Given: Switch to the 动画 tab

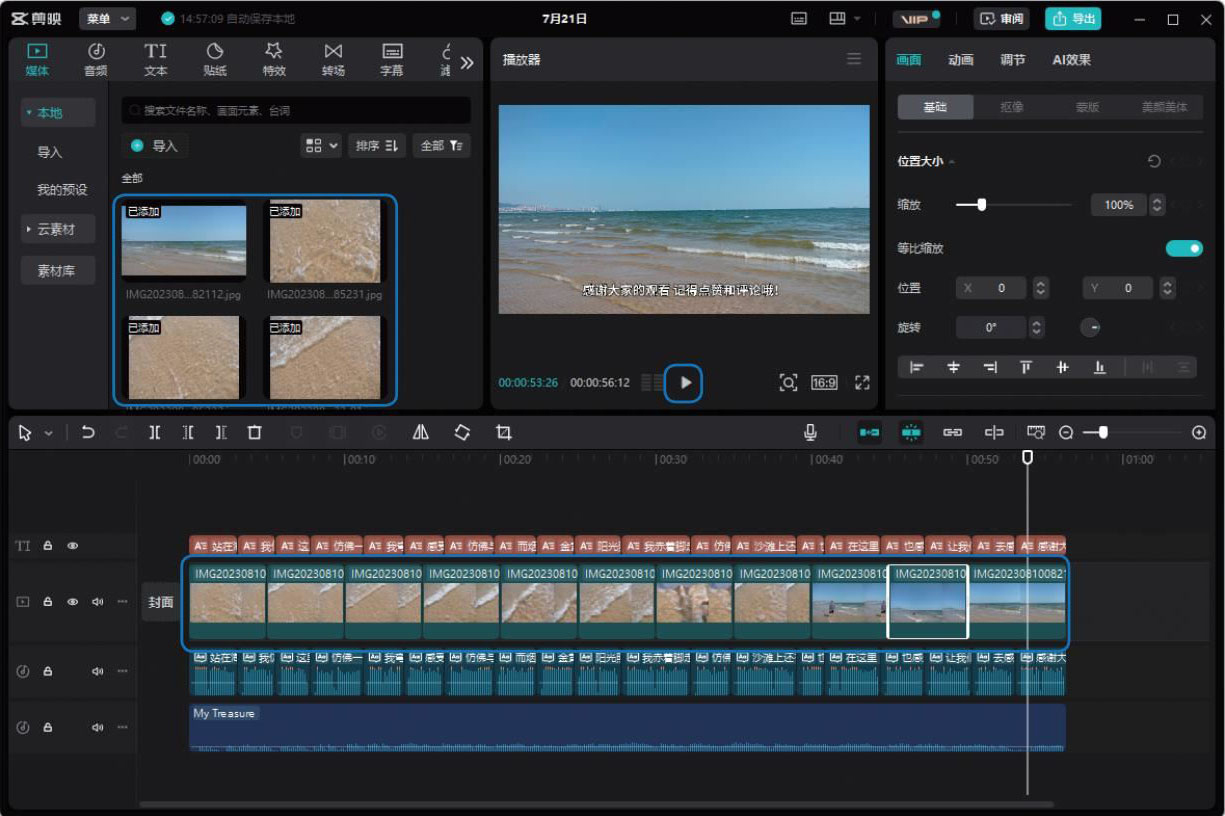Looking at the screenshot, I should tap(960, 60).
